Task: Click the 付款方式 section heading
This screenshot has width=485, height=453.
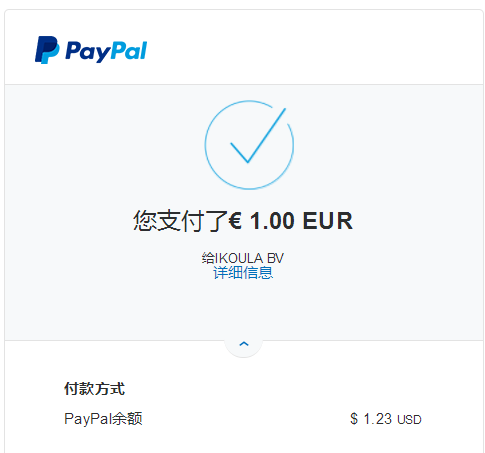Action: [x=94, y=389]
